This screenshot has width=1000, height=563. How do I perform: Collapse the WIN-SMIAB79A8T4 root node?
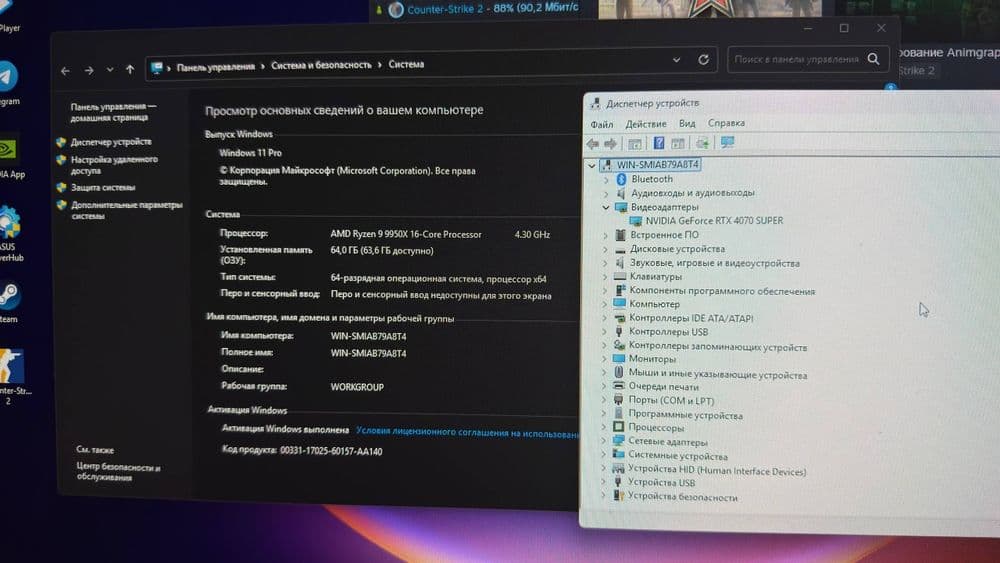pyautogui.click(x=592, y=166)
